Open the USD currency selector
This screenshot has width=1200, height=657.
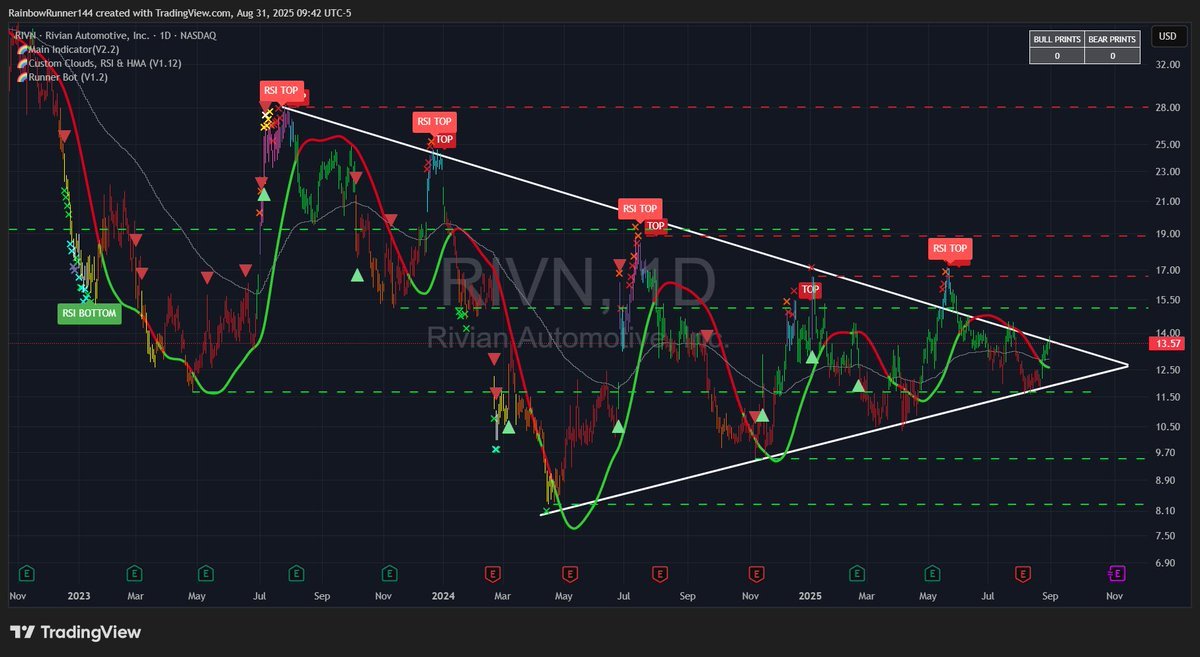coord(1166,37)
